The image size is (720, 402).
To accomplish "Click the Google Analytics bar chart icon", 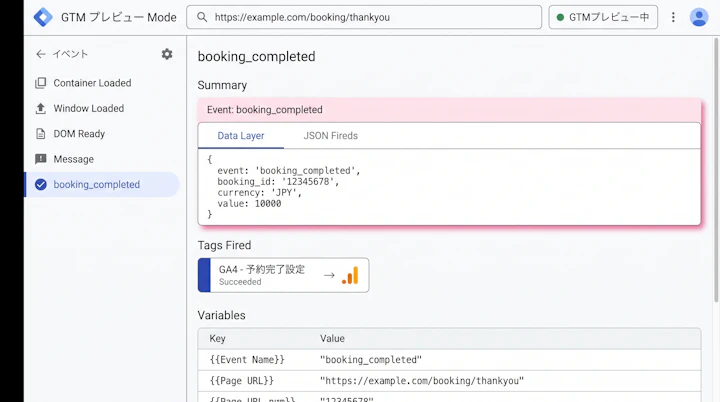I will pyautogui.click(x=350, y=276).
